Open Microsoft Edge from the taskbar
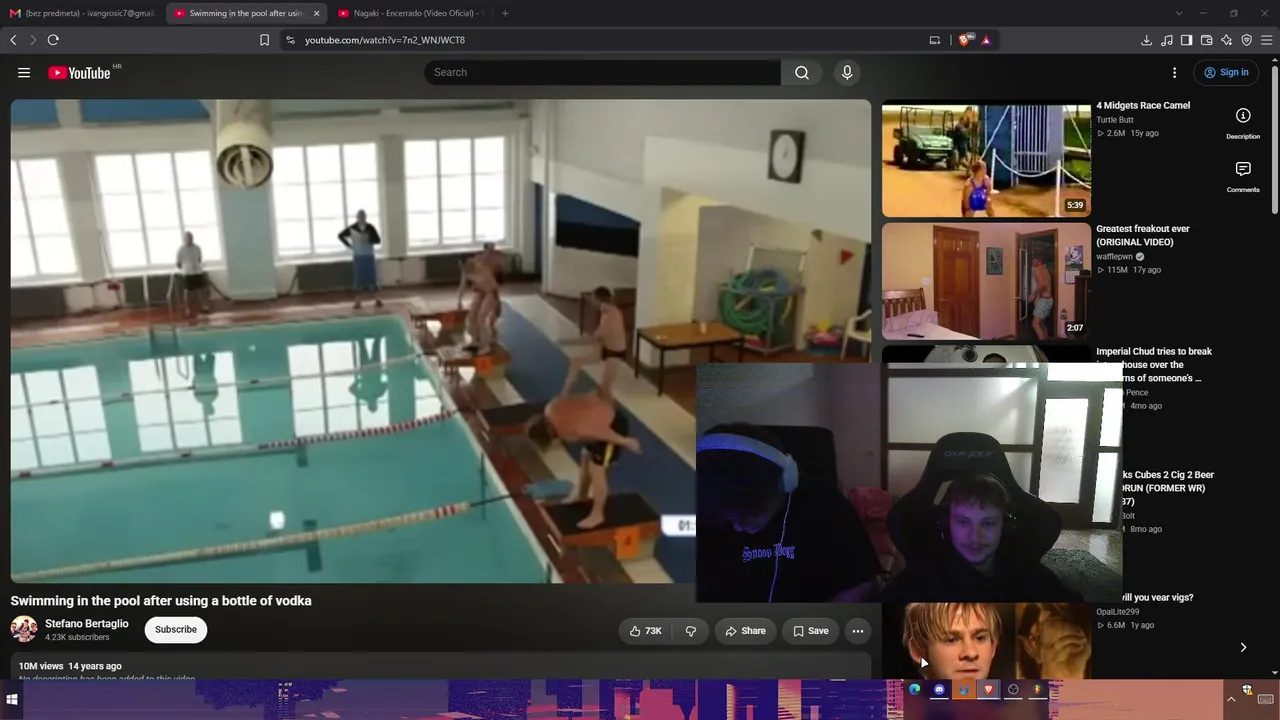1280x720 pixels. click(x=914, y=689)
